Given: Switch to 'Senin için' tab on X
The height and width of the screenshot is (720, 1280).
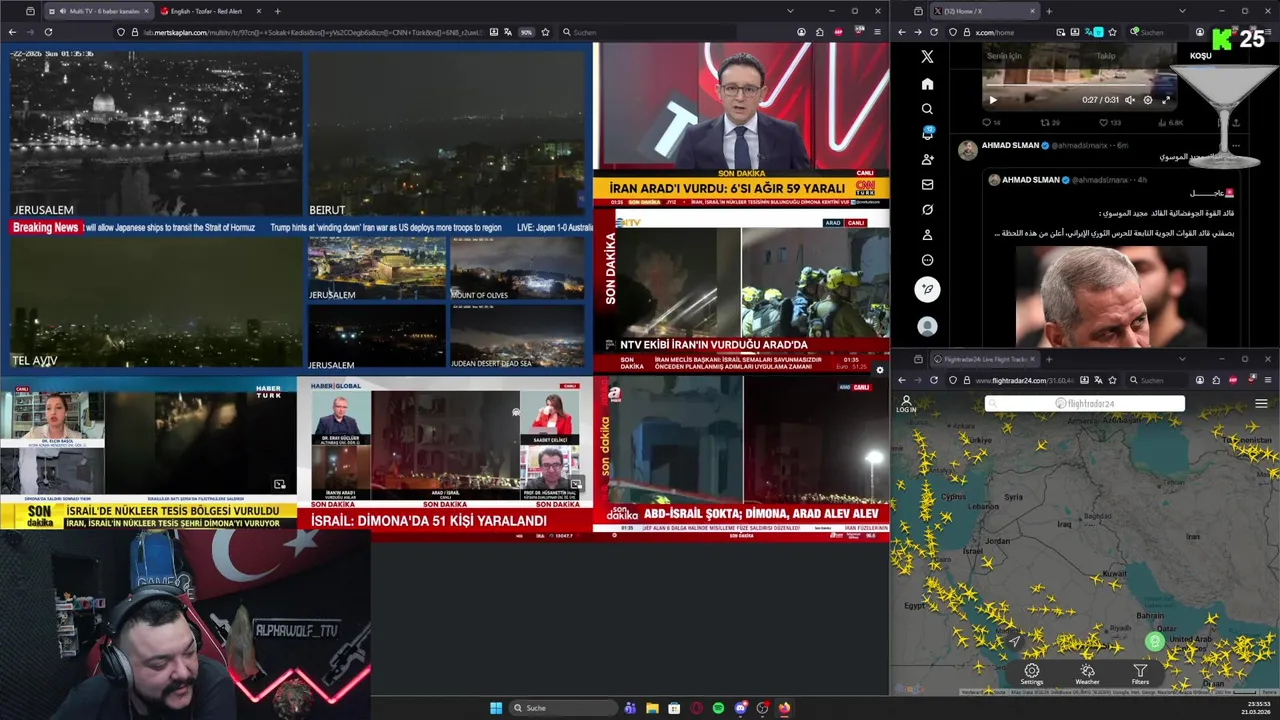Looking at the screenshot, I should click(1004, 56).
